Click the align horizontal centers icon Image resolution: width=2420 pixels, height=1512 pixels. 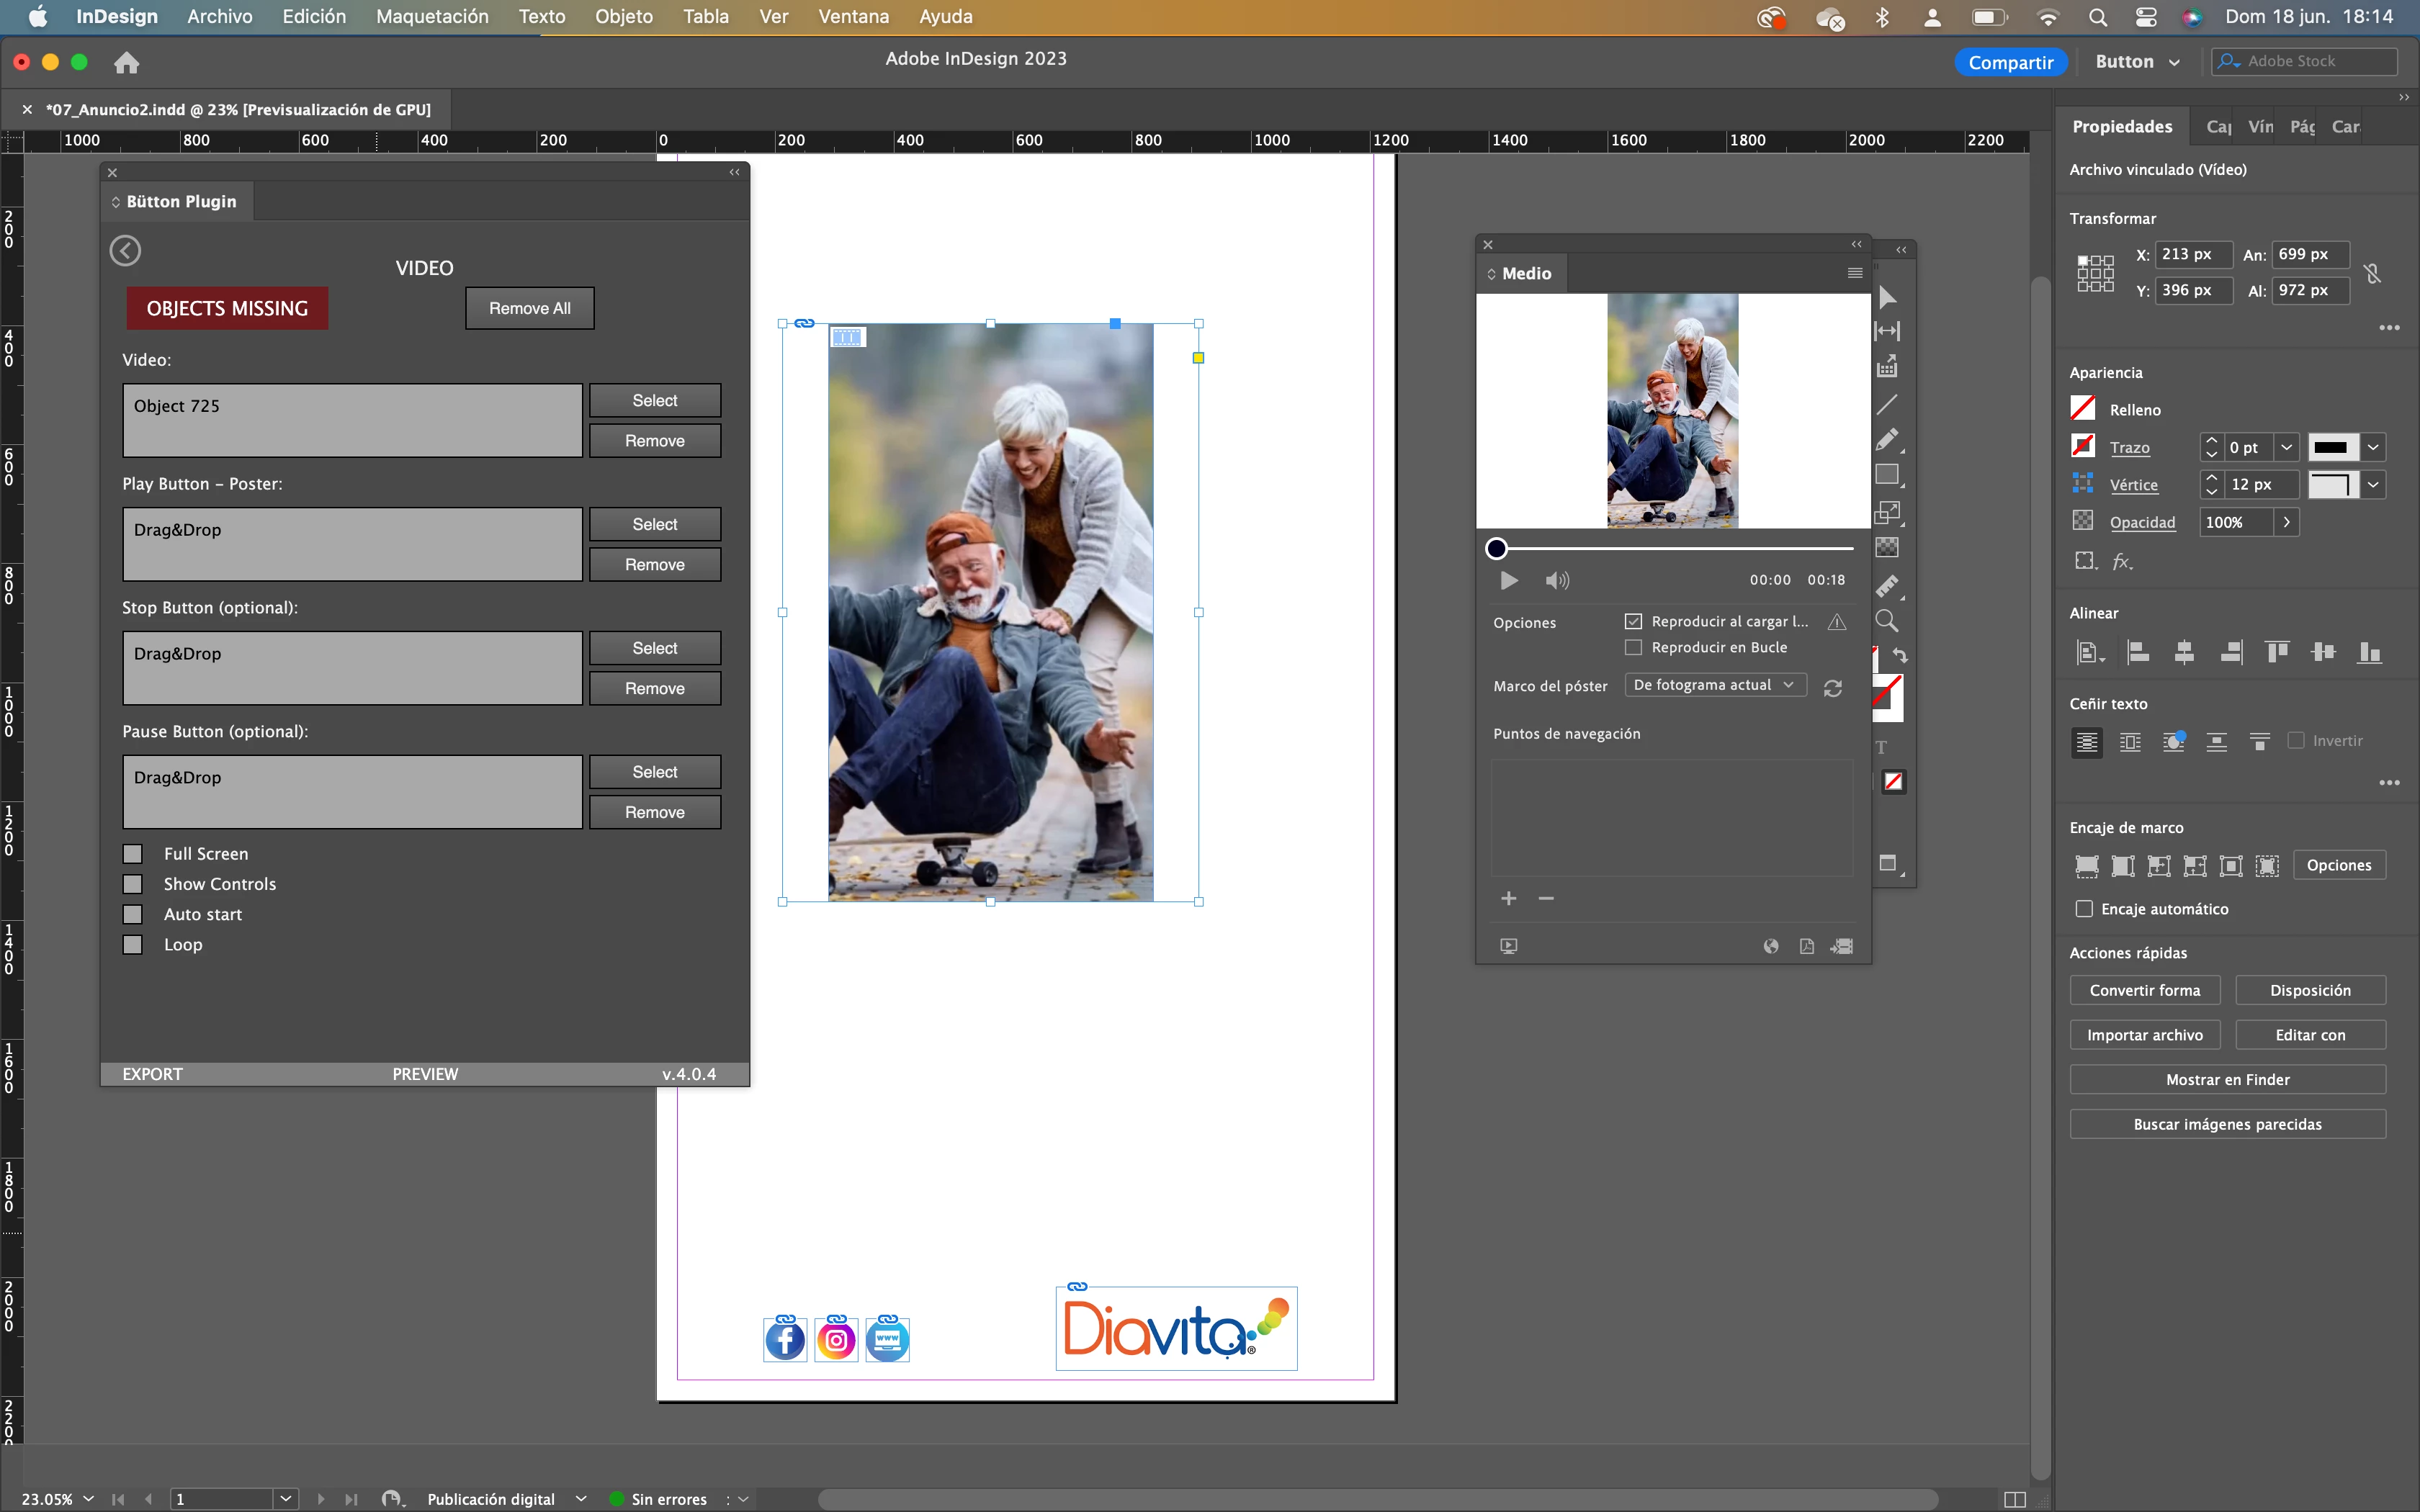2184,653
